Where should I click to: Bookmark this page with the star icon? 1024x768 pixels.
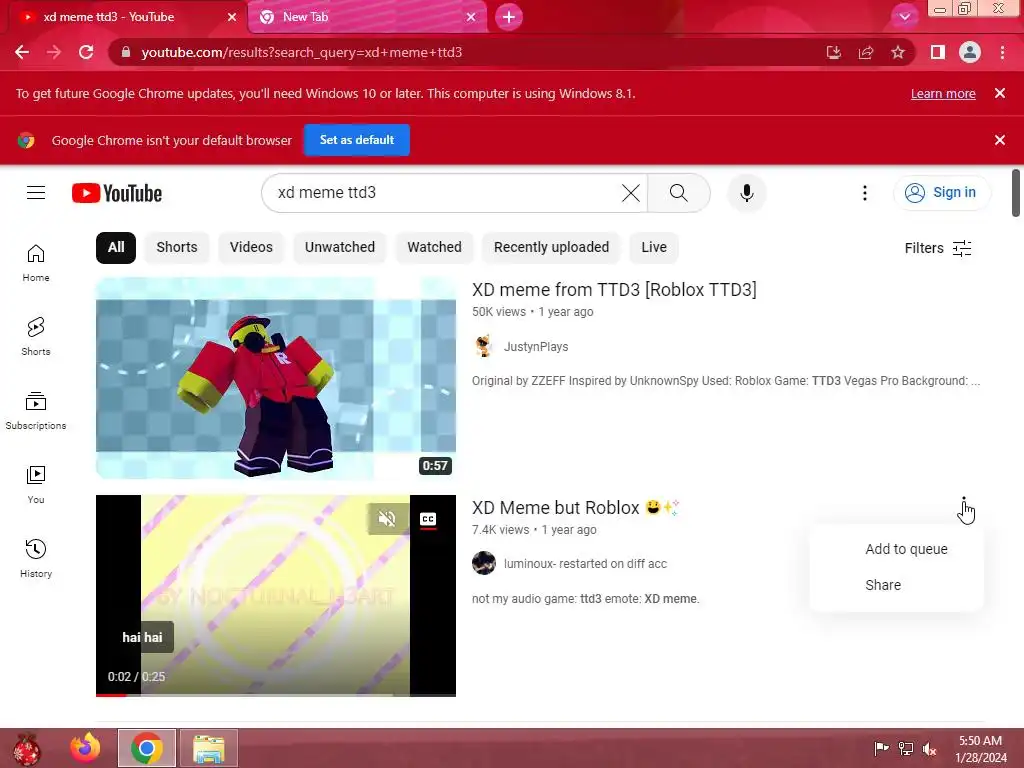[x=898, y=52]
